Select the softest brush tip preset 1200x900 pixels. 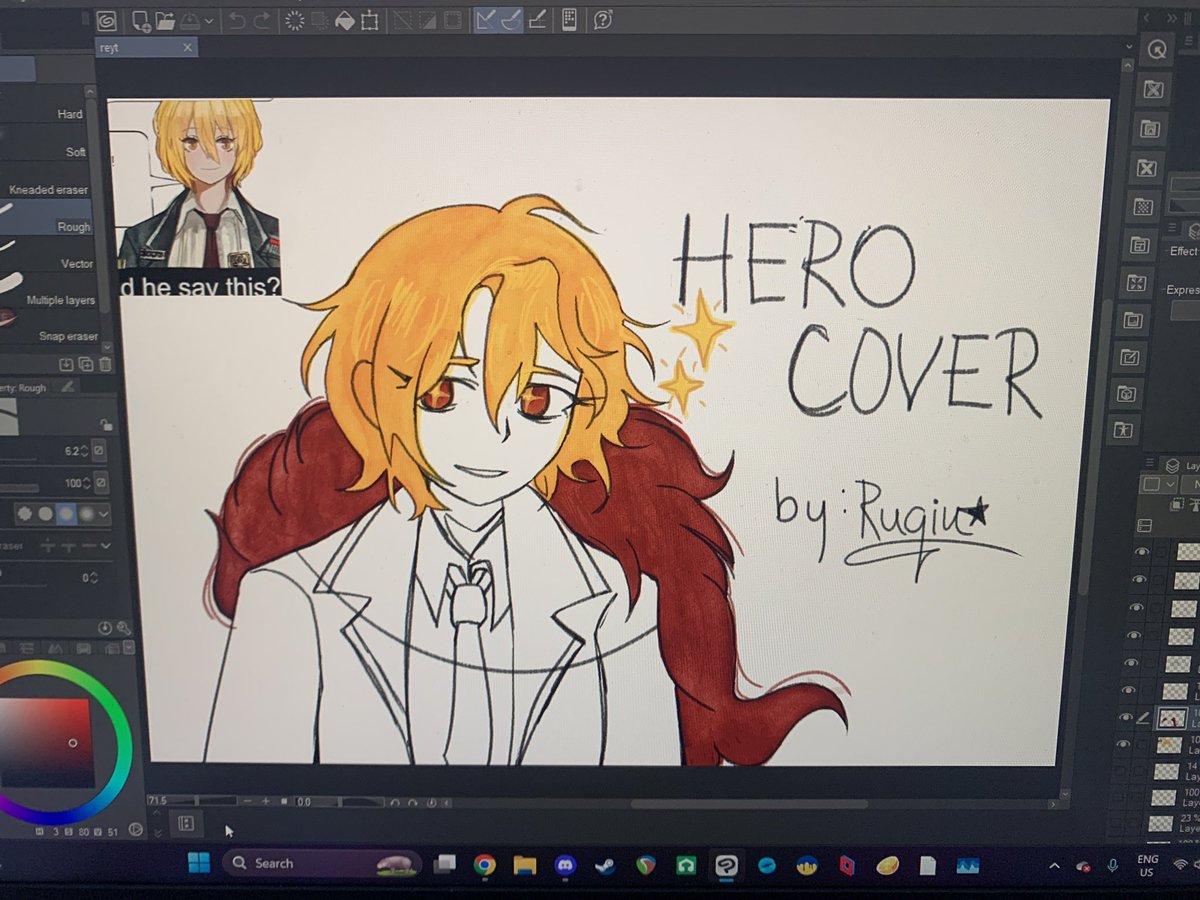87,514
